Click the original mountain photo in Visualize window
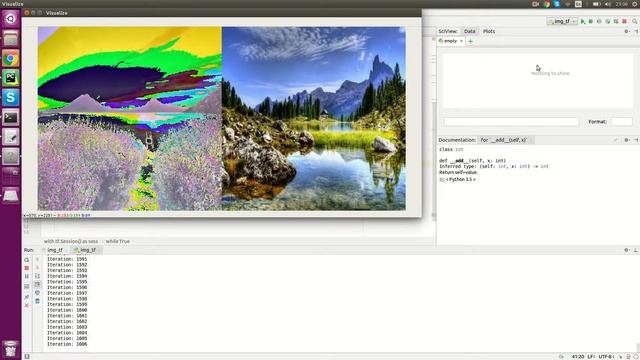640x360 pixels. tap(314, 118)
